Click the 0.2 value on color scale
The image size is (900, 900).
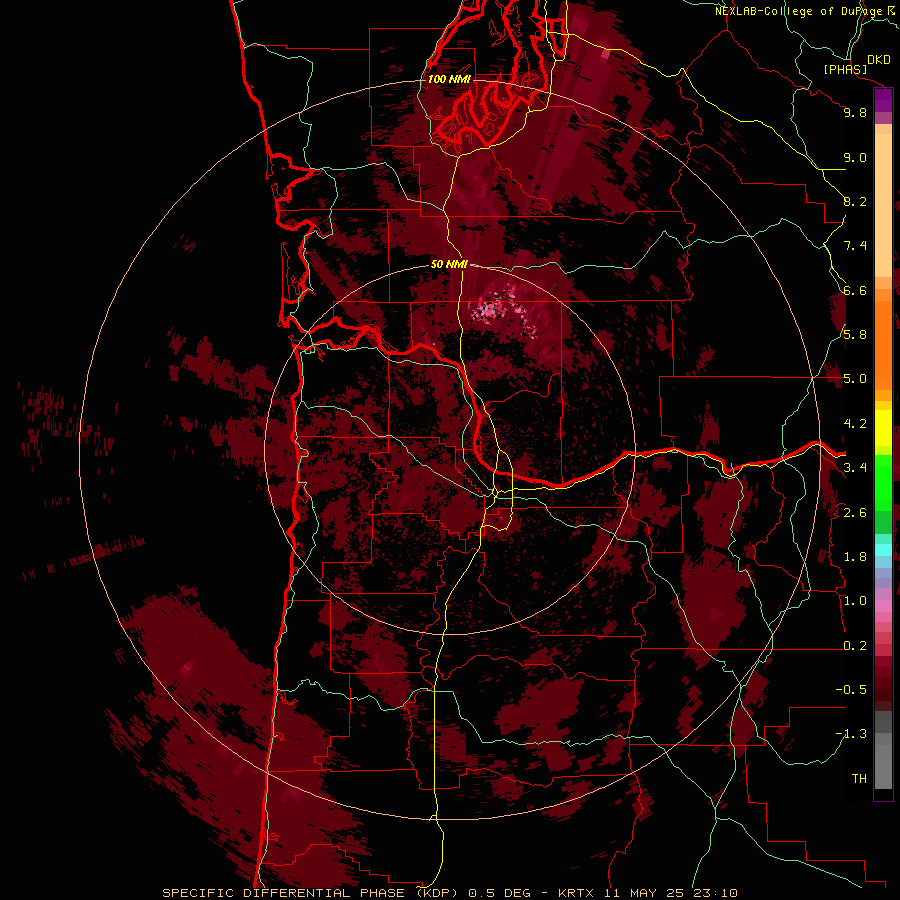coord(855,646)
